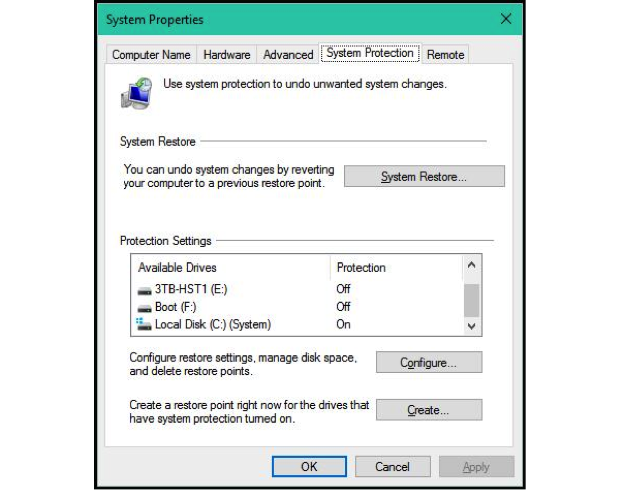Confirm with the OK button
Viewport: 620px width, 490px height.
coord(309,467)
